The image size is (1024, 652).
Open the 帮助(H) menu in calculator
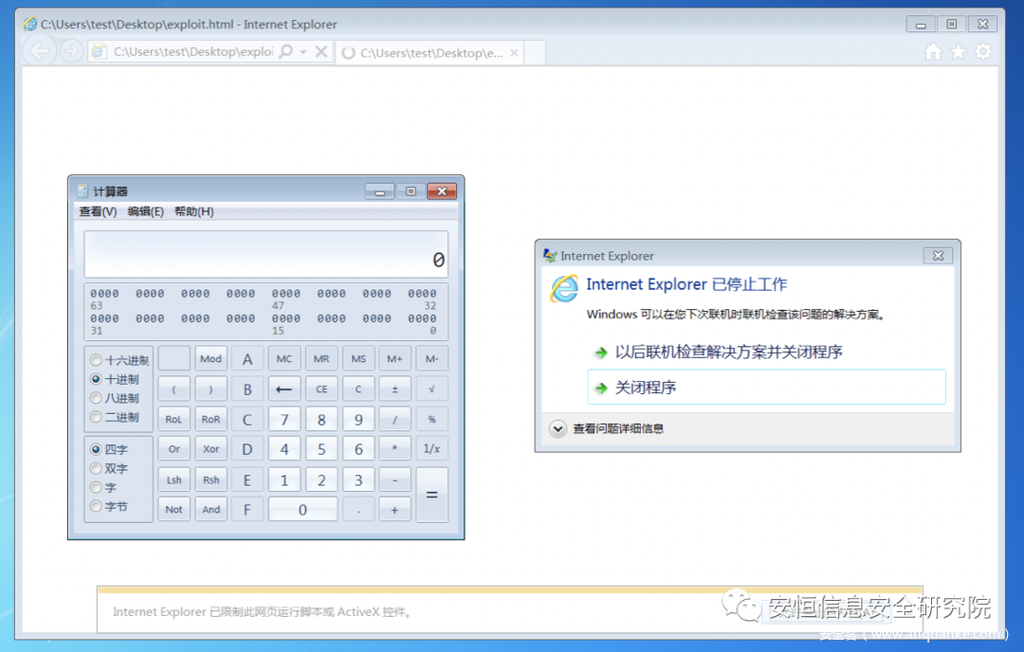tap(194, 212)
